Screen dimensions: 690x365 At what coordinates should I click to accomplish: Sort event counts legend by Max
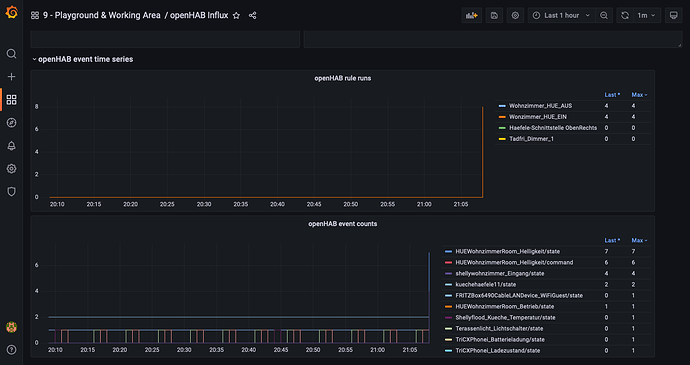pos(639,240)
